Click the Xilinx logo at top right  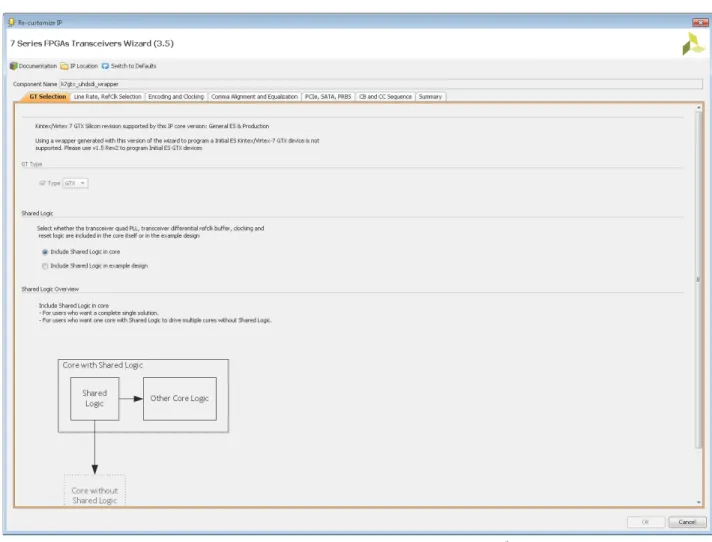tap(693, 44)
